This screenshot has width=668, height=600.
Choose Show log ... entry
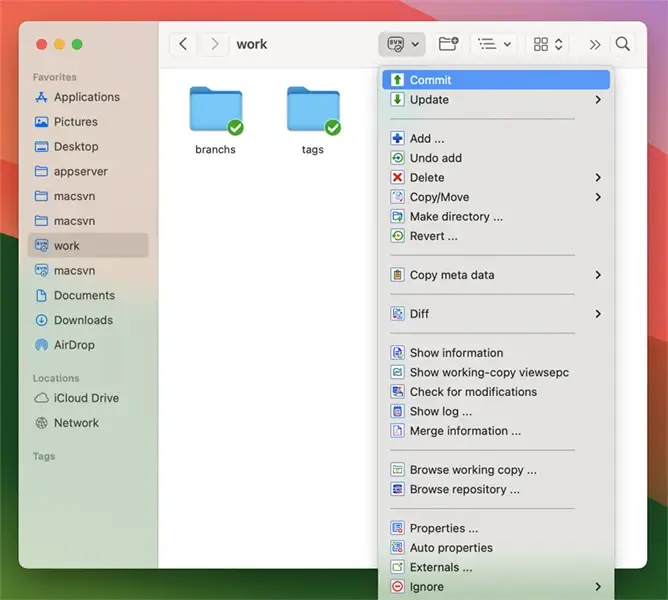coord(496,412)
